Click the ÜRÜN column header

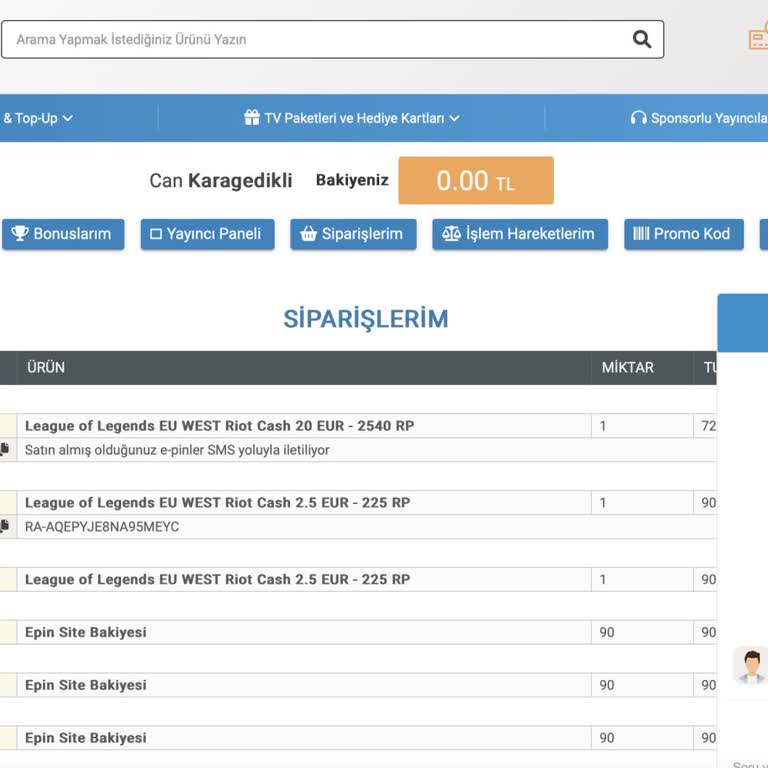pyautogui.click(x=46, y=367)
